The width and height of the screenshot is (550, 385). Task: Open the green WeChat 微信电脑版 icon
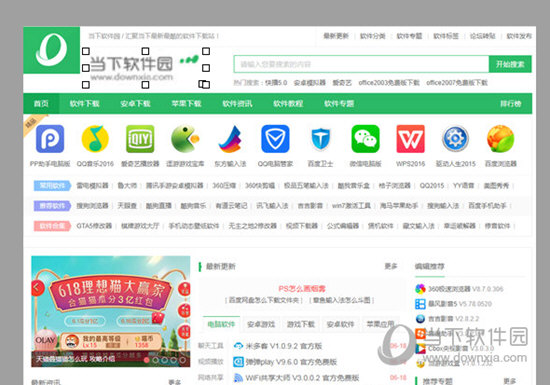coord(365,139)
